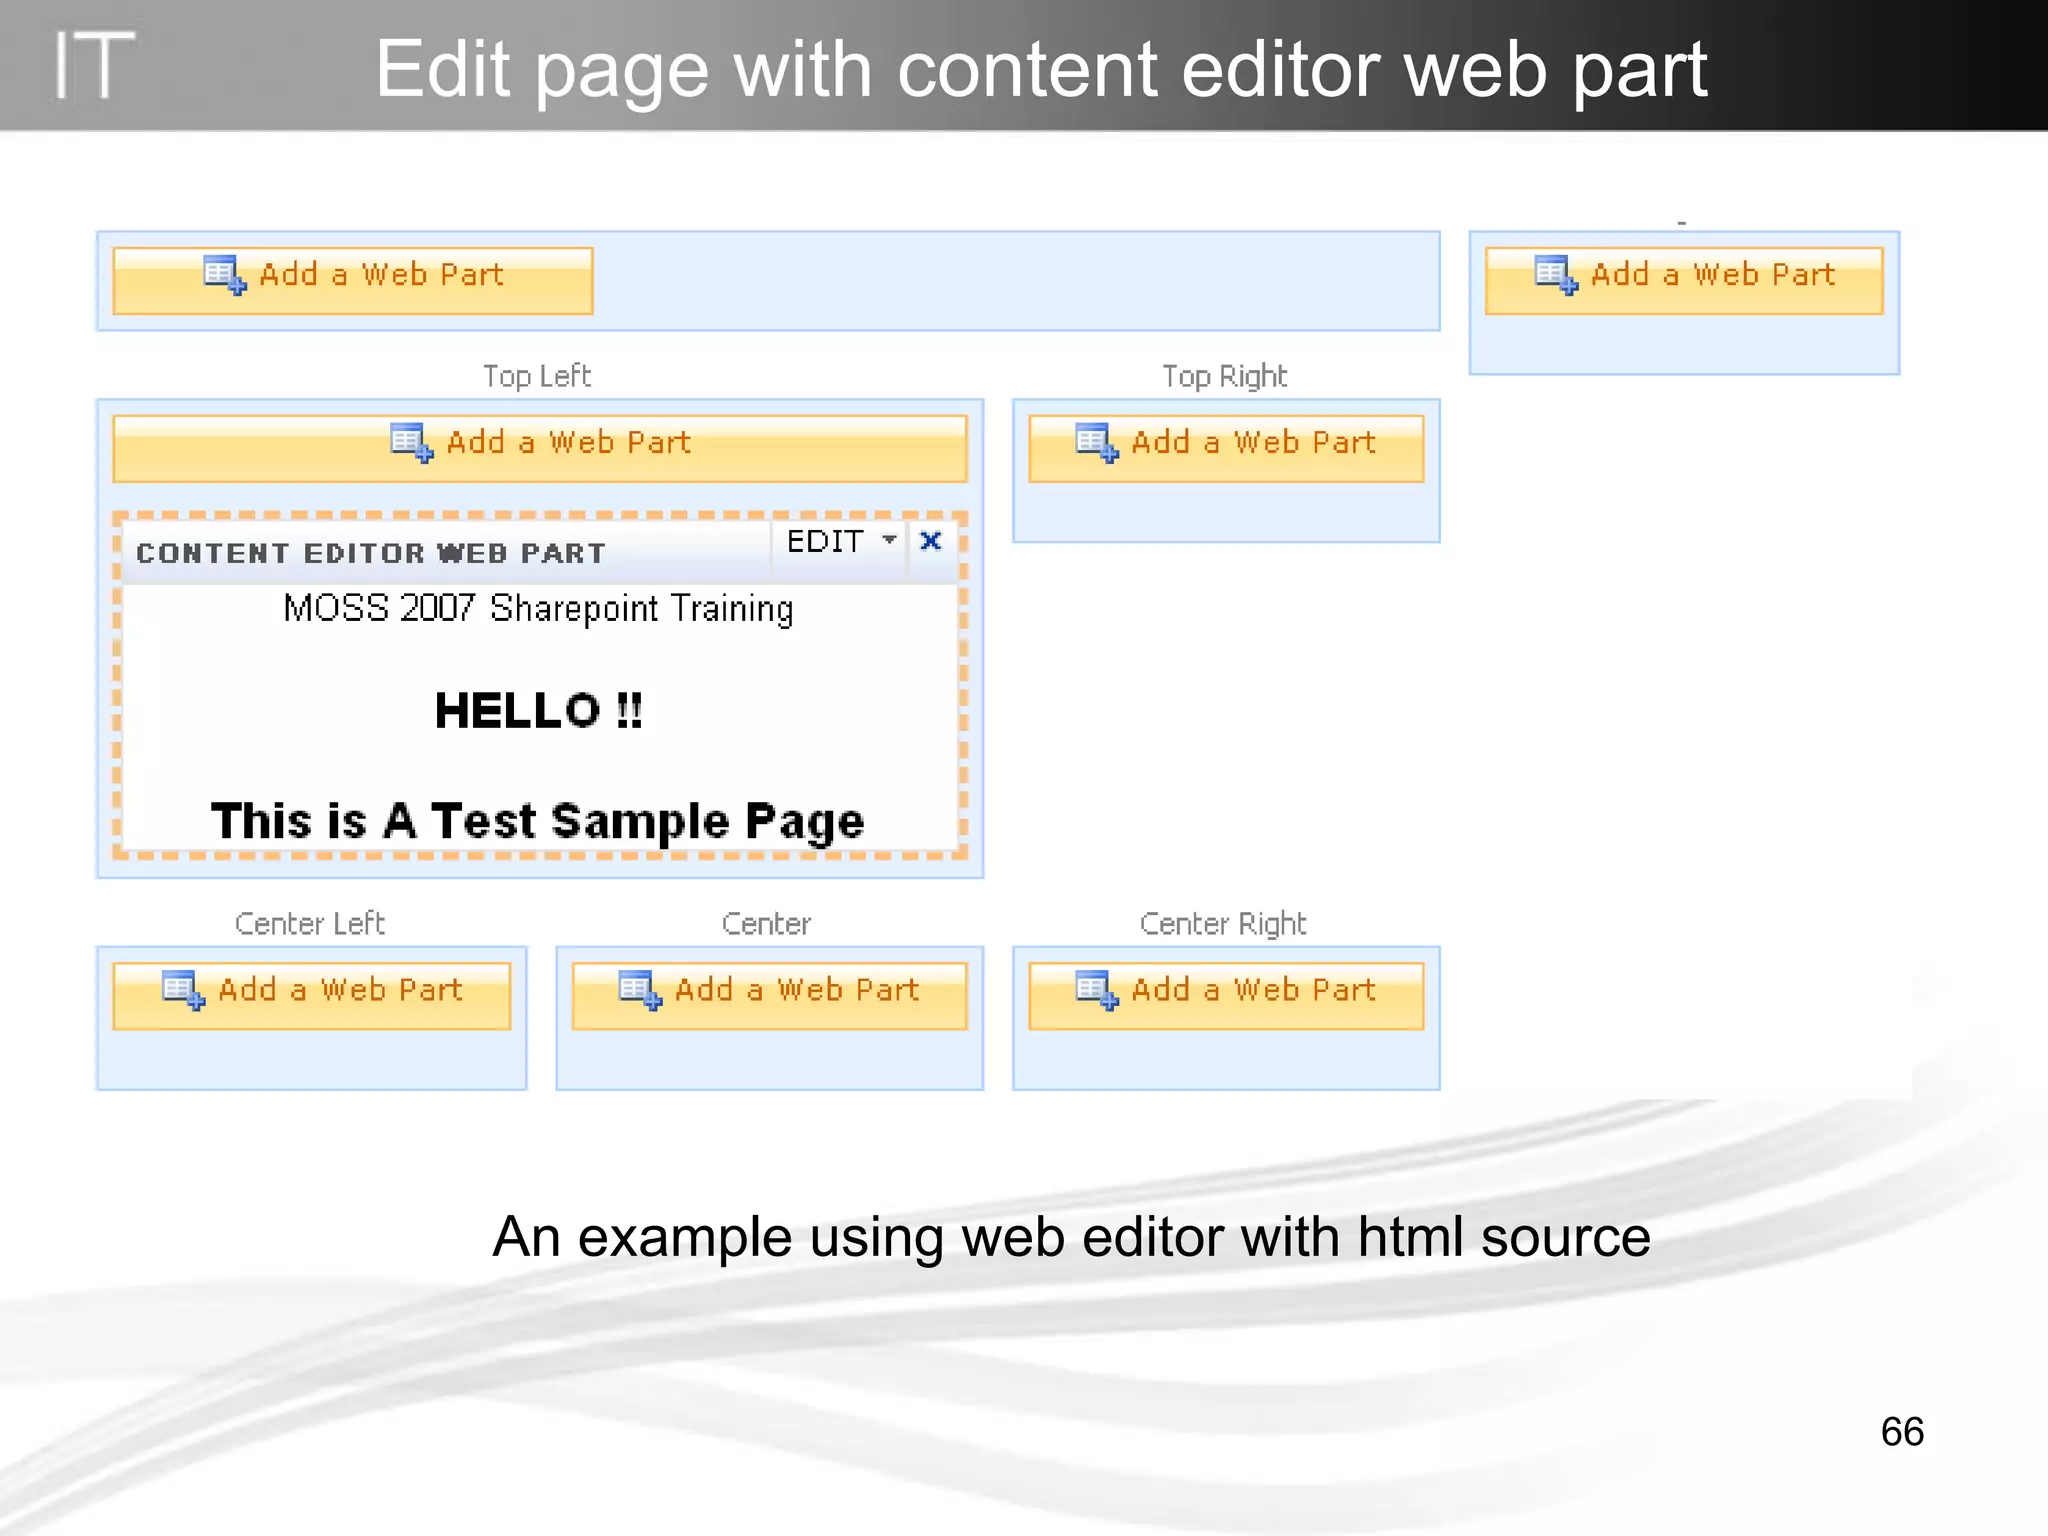The height and width of the screenshot is (1536, 2048).
Task: Add a Web Part to far-right zone
Action: click(1684, 280)
